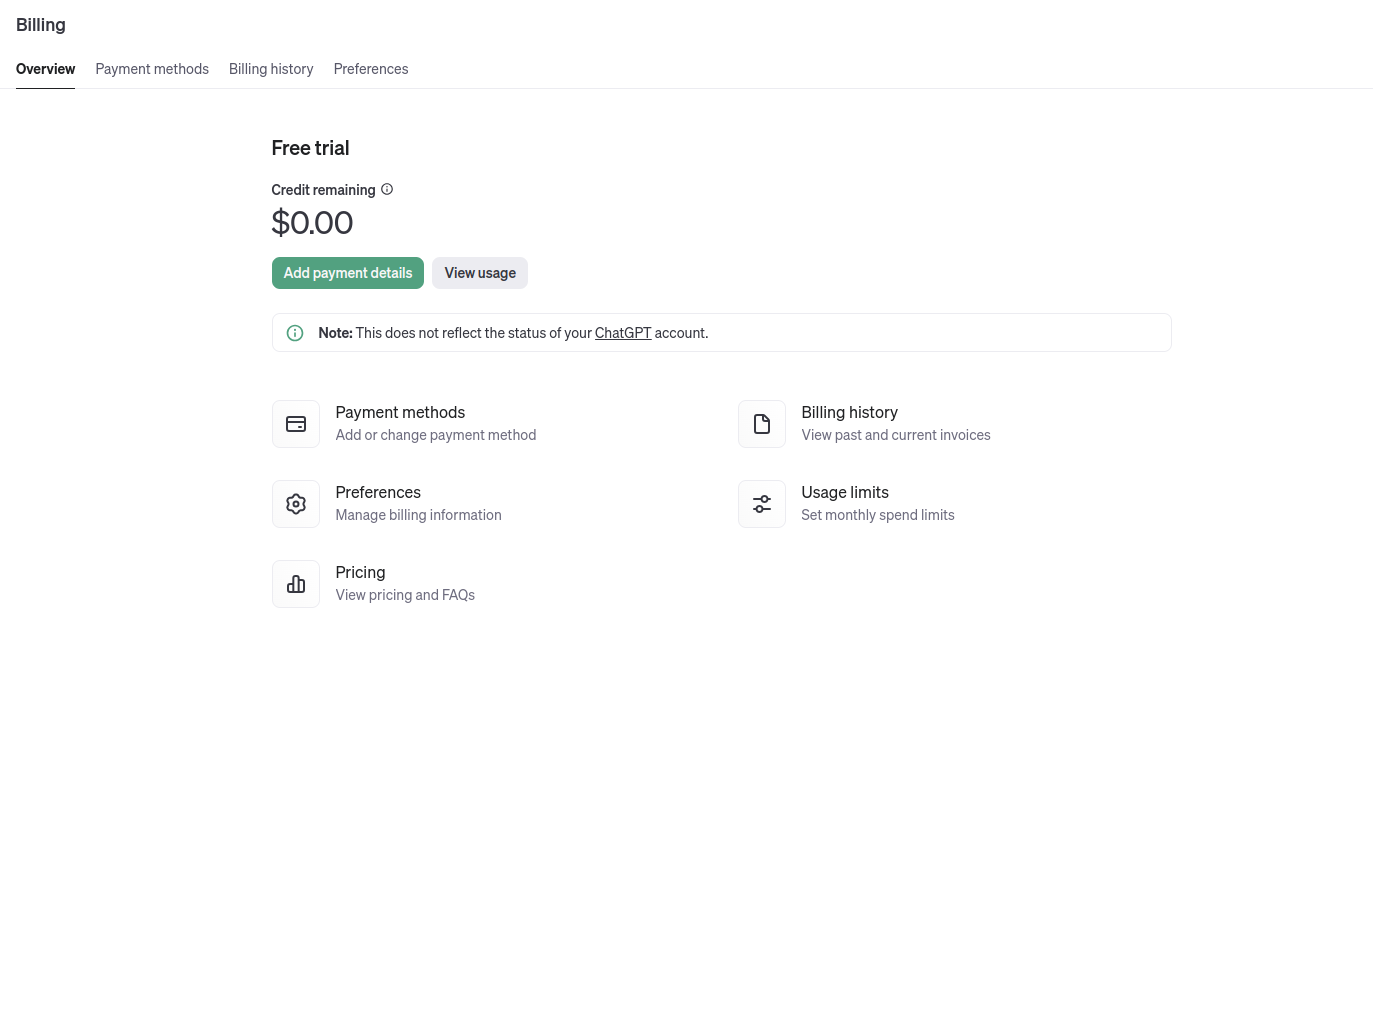Click the green info icon in the note
1373x1013 pixels.
pos(295,333)
